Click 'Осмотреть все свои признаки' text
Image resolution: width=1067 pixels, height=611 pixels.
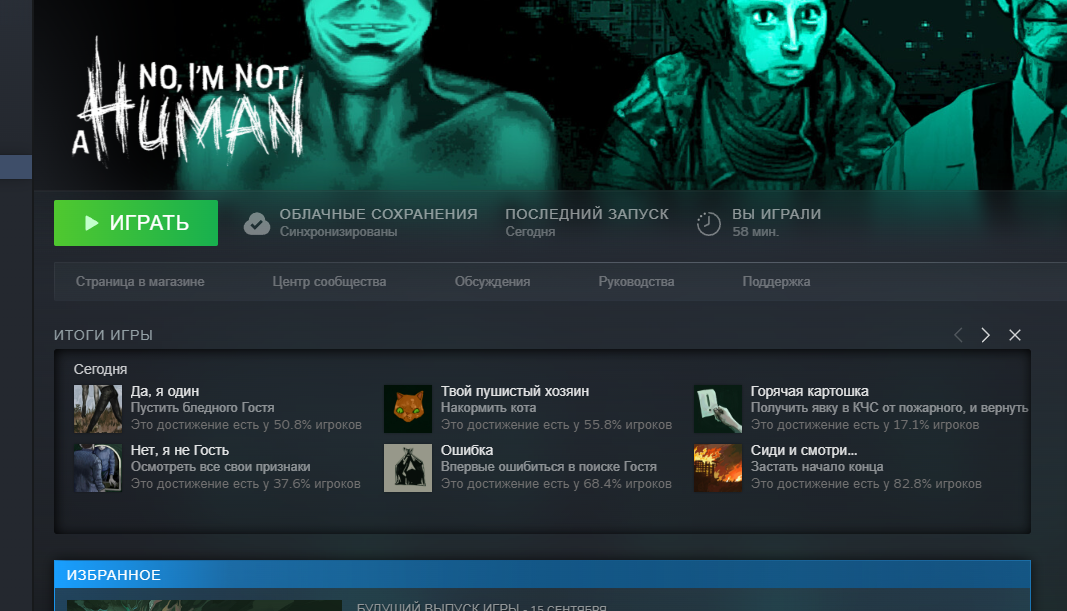coord(220,467)
